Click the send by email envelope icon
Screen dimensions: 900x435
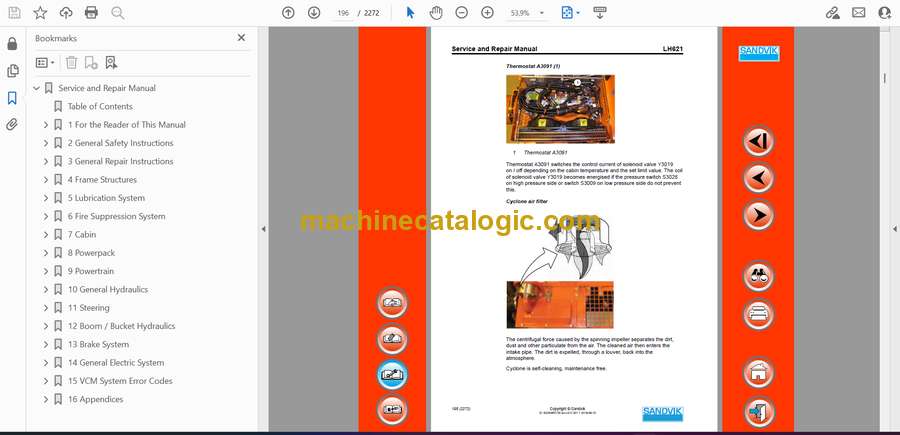point(859,13)
